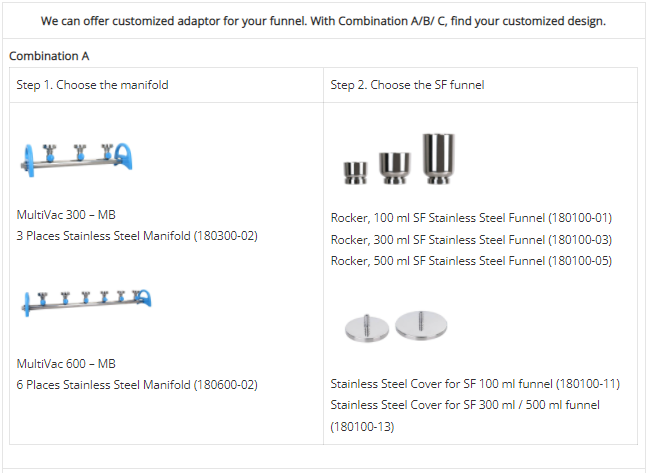Click the MultiVac 600 six-place manifold image
648x473 pixels.
pos(86,303)
